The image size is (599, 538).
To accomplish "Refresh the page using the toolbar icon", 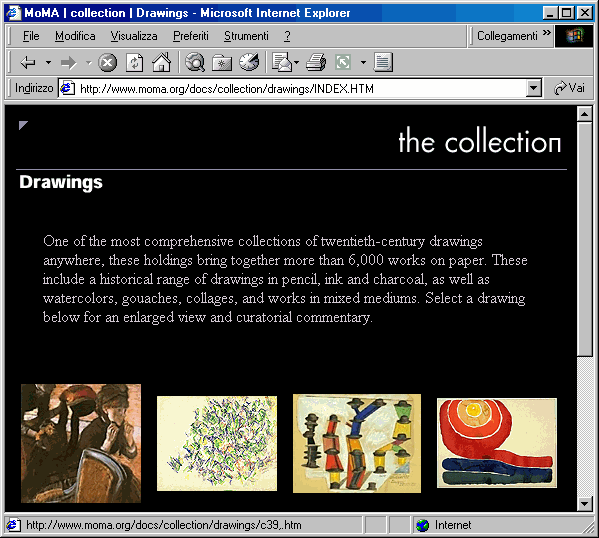I will tap(134, 62).
